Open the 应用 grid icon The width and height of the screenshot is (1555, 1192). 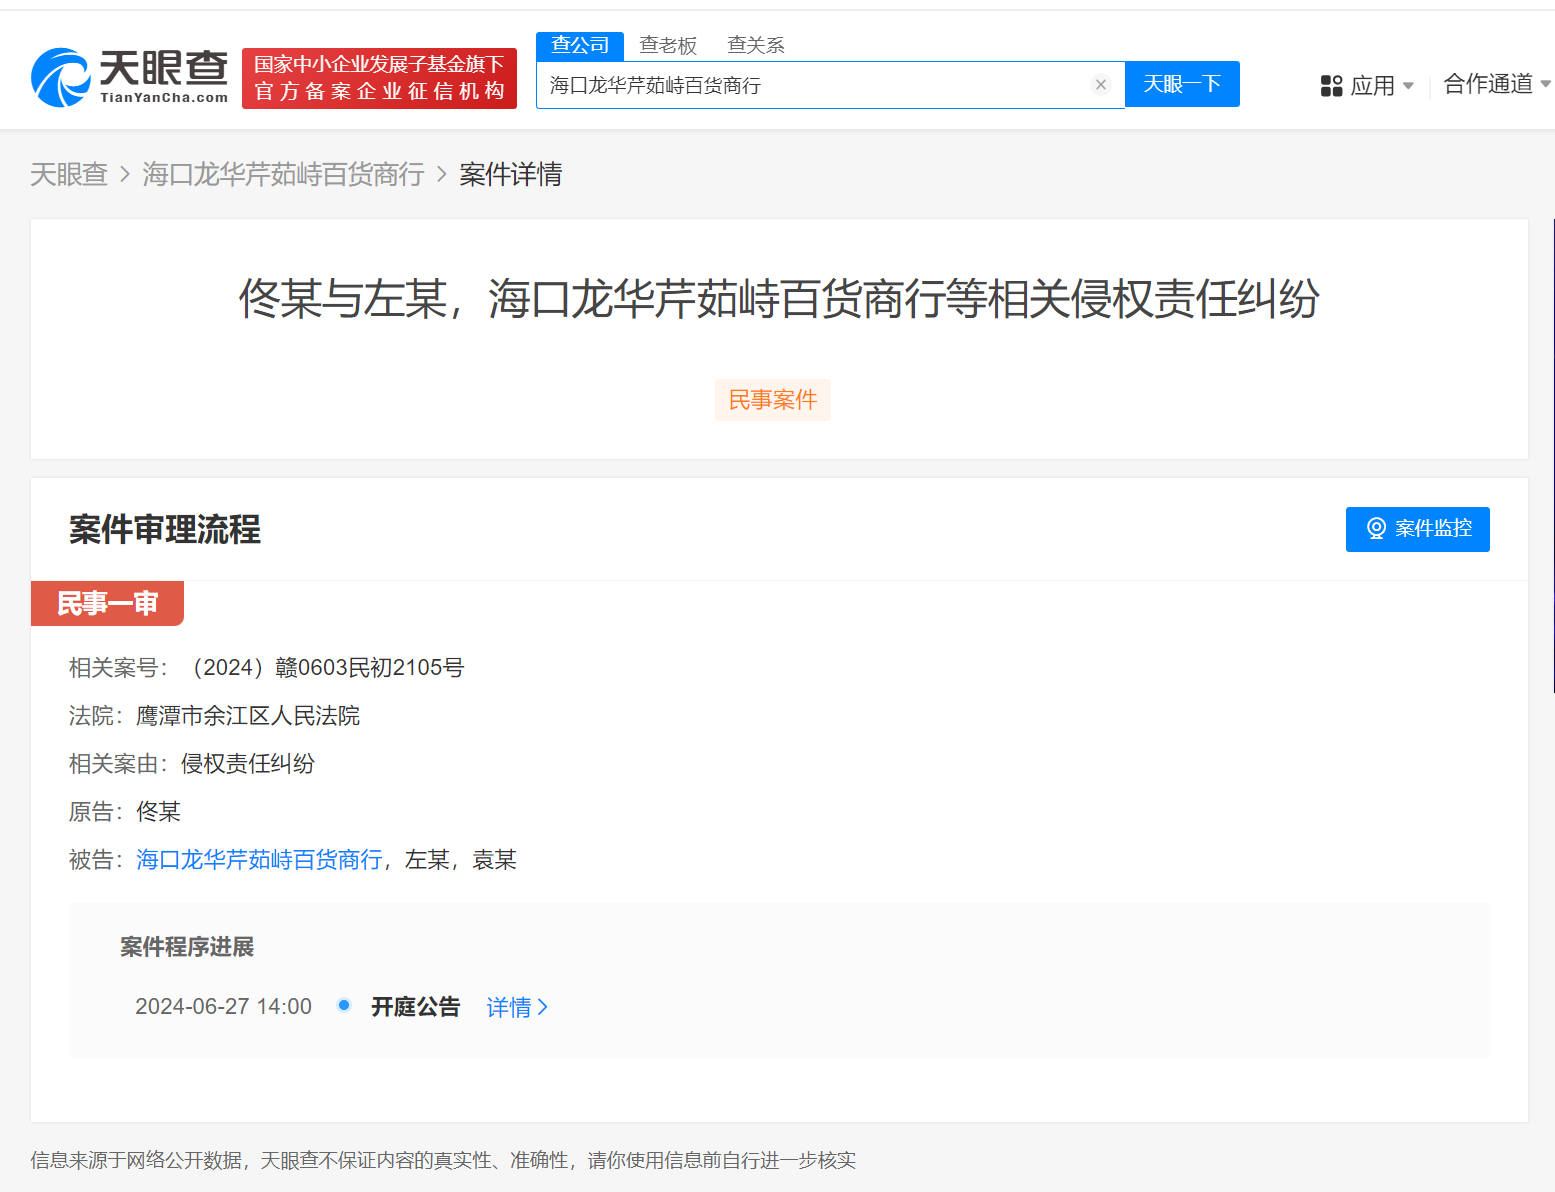(x=1331, y=86)
